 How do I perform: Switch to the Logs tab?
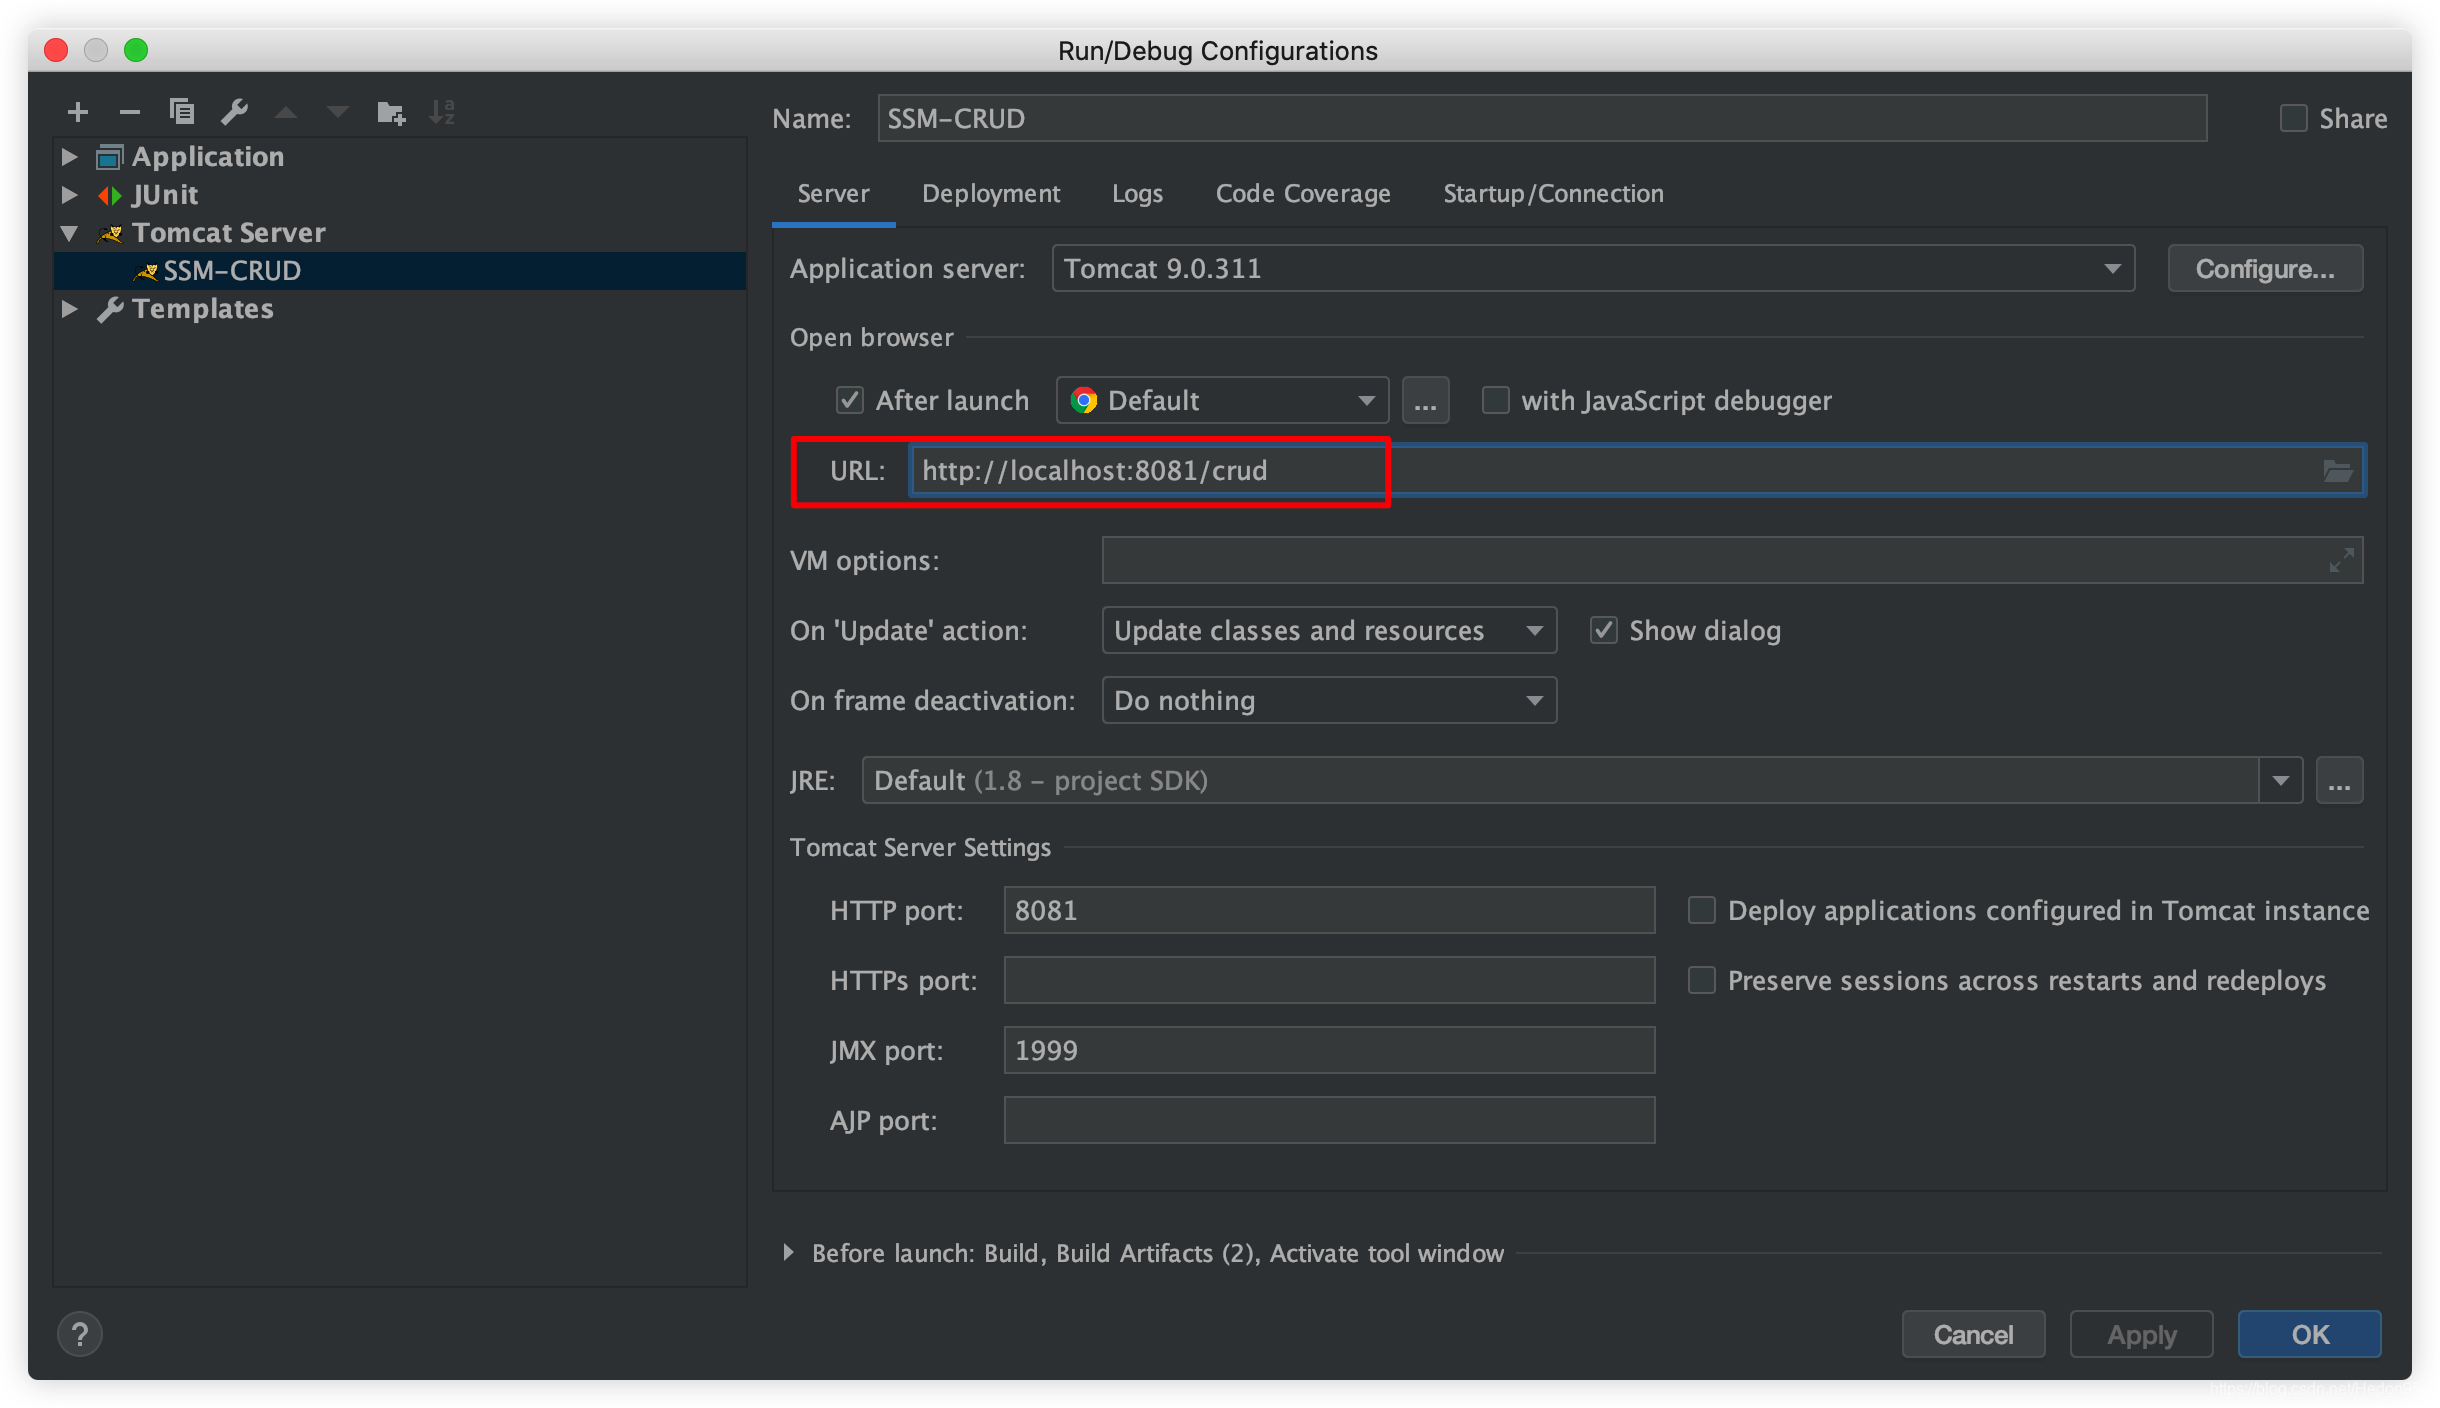1140,193
